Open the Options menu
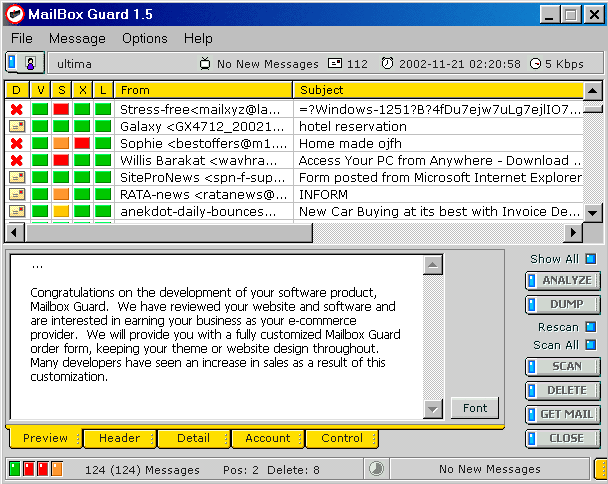Screen dimensions: 608x484 click(x=145, y=38)
